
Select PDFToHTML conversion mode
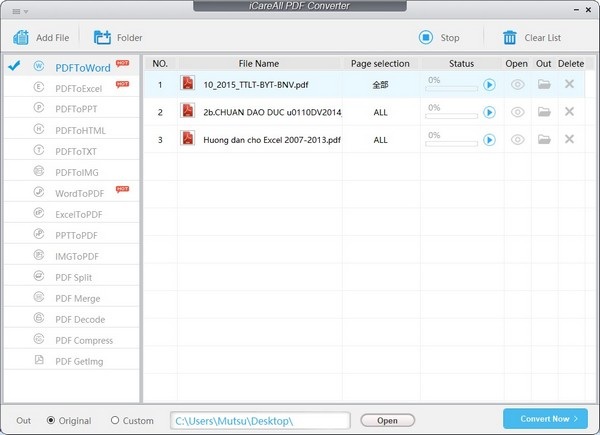pos(72,130)
